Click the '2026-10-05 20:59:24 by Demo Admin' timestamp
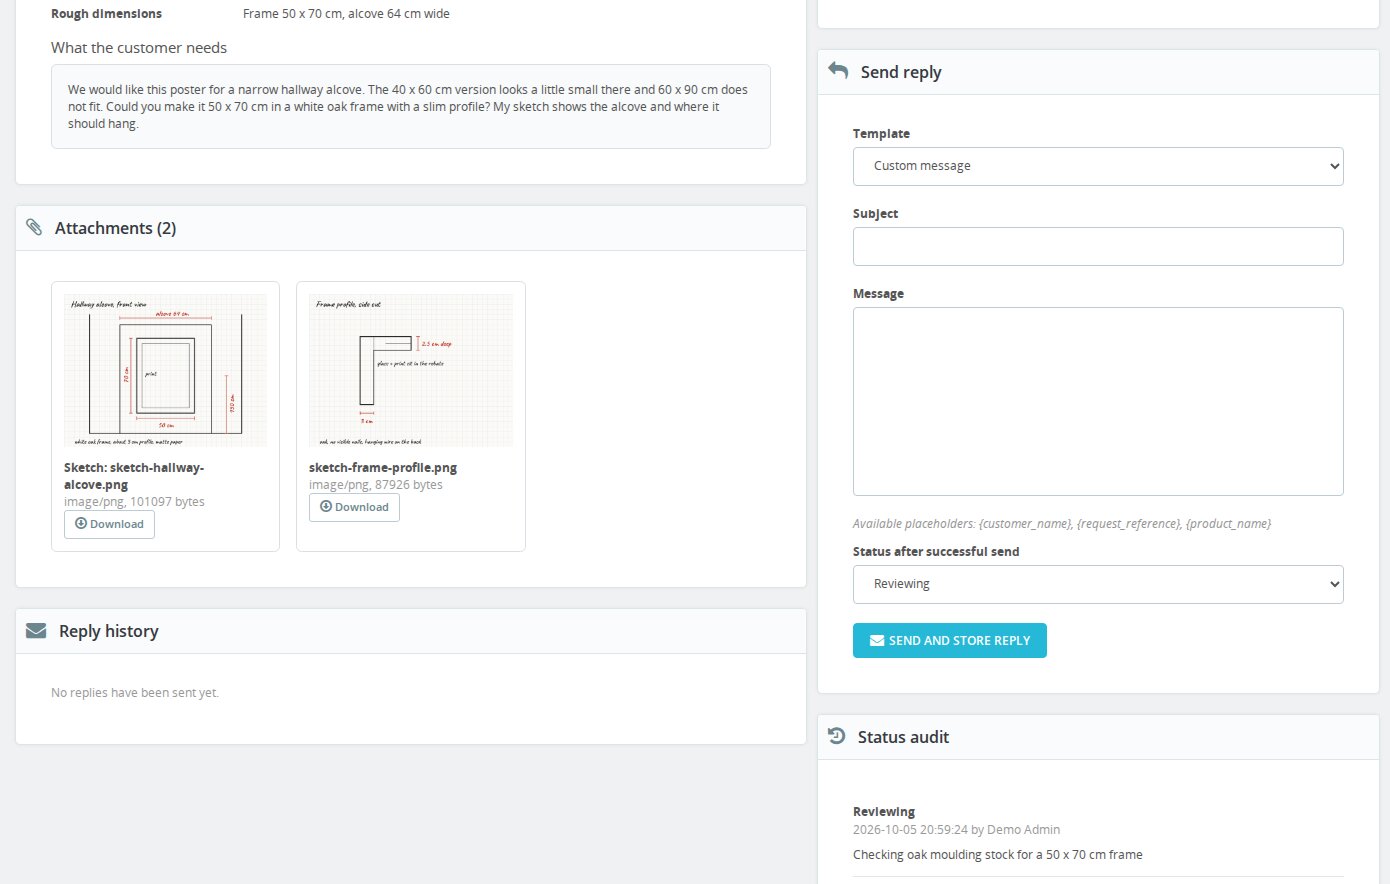The height and width of the screenshot is (884, 1390). 956,829
